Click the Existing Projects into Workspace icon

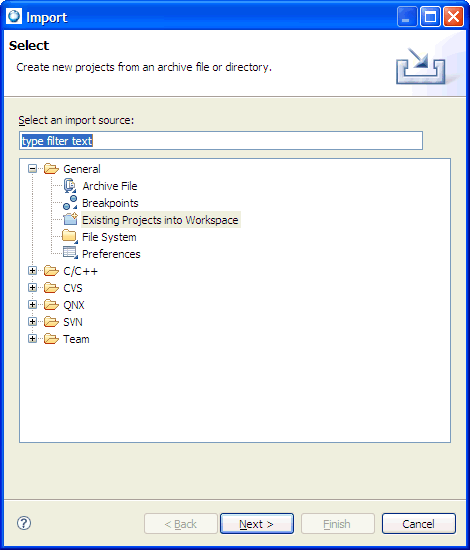70,220
